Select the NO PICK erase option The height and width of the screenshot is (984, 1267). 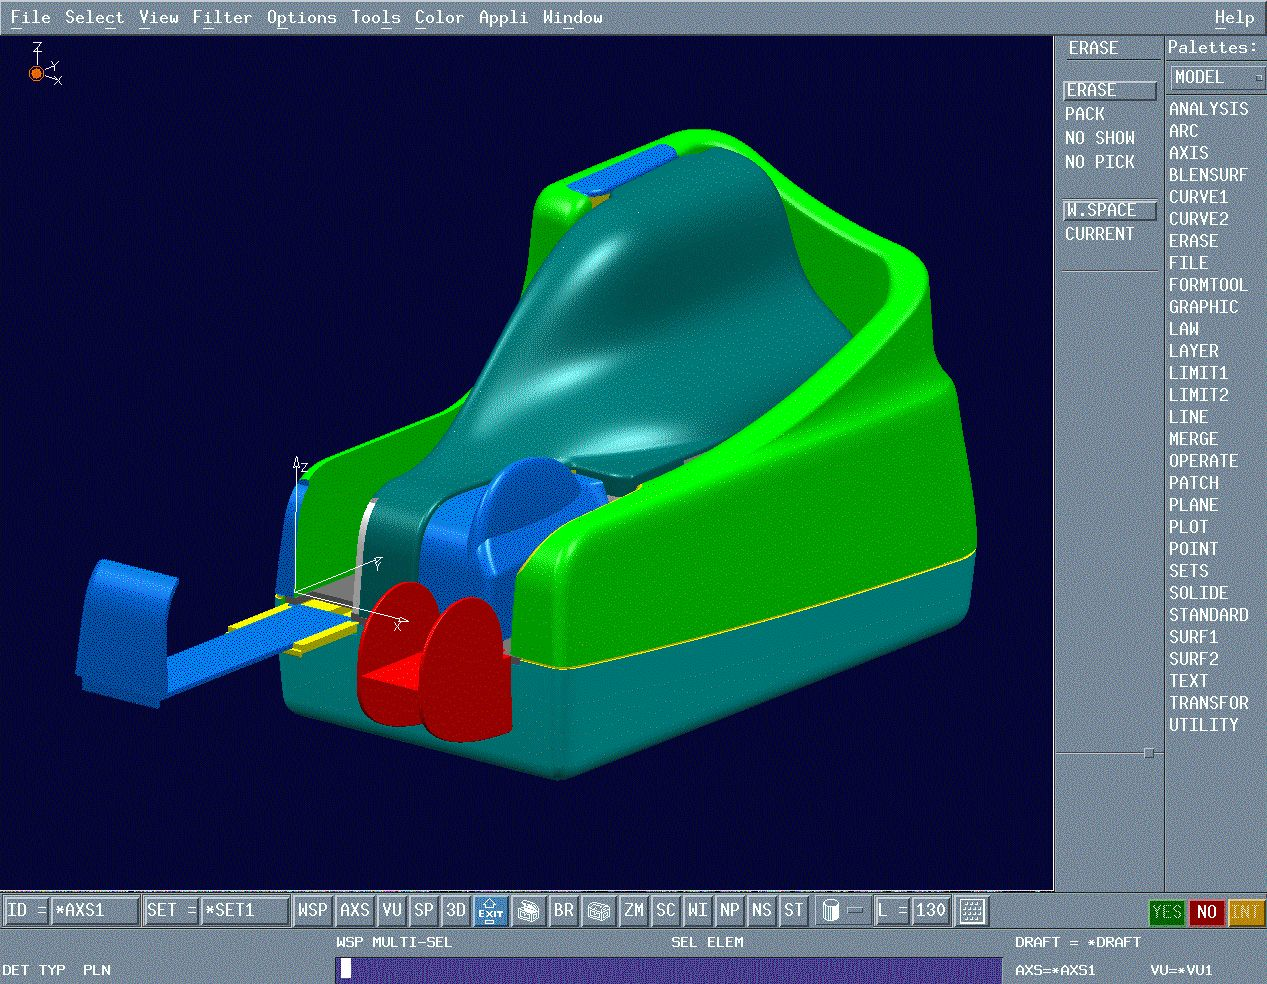point(1099,162)
